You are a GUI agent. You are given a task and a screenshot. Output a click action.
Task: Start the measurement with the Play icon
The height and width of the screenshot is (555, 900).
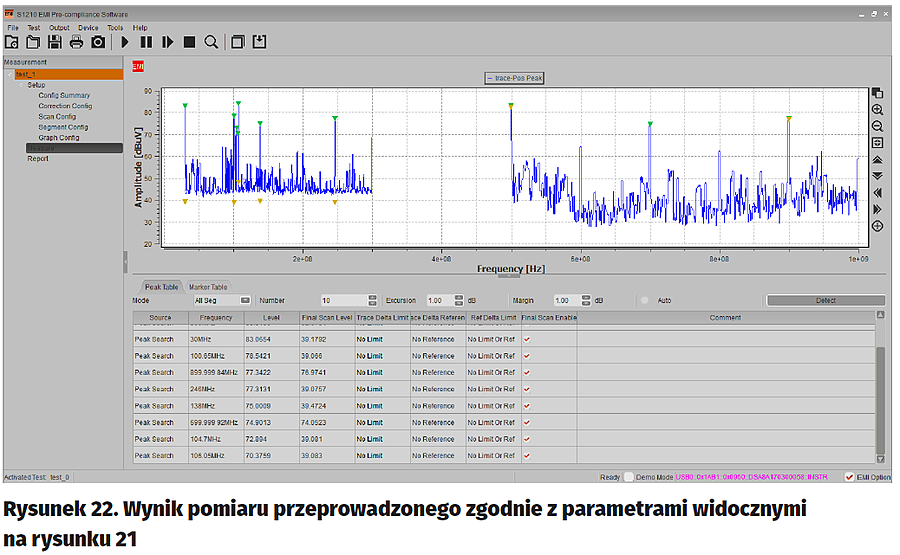(125, 42)
